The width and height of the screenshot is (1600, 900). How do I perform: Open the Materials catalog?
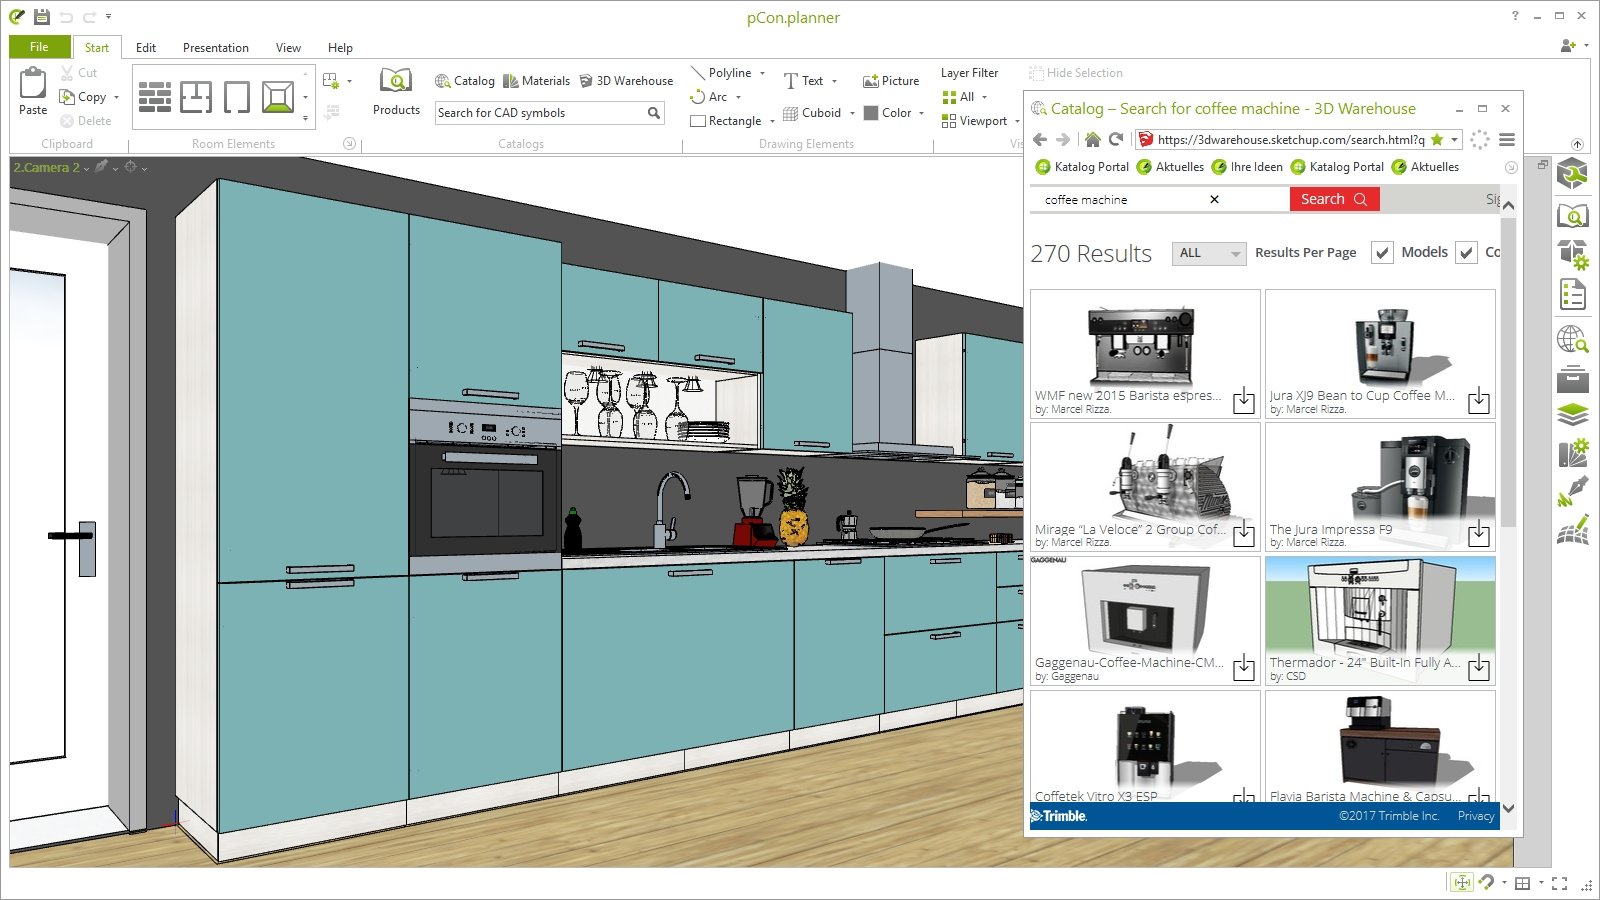pos(536,81)
